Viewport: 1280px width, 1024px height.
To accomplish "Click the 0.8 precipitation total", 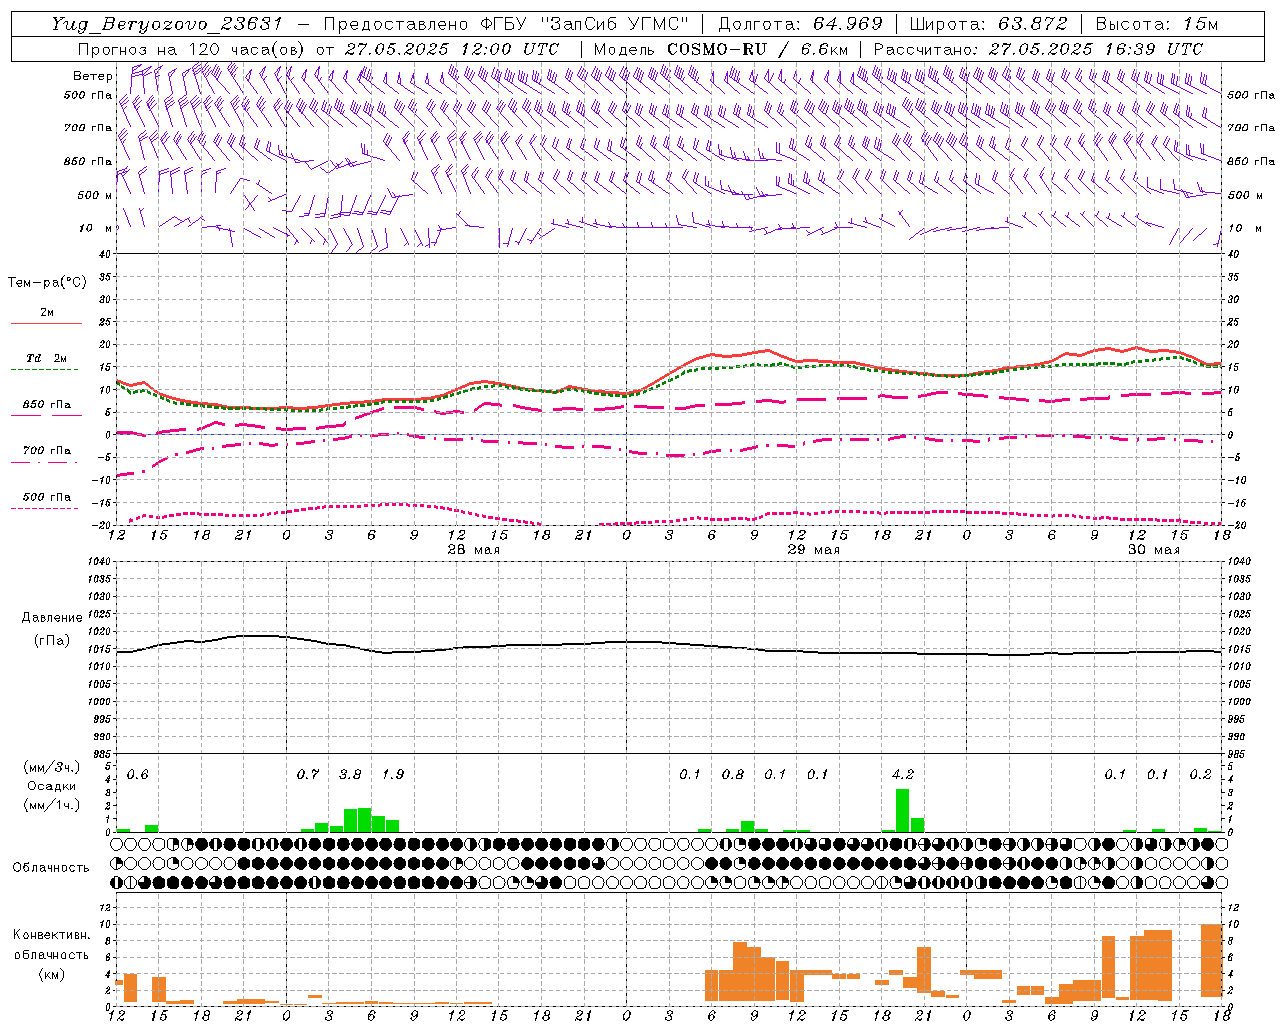I will pos(733,774).
